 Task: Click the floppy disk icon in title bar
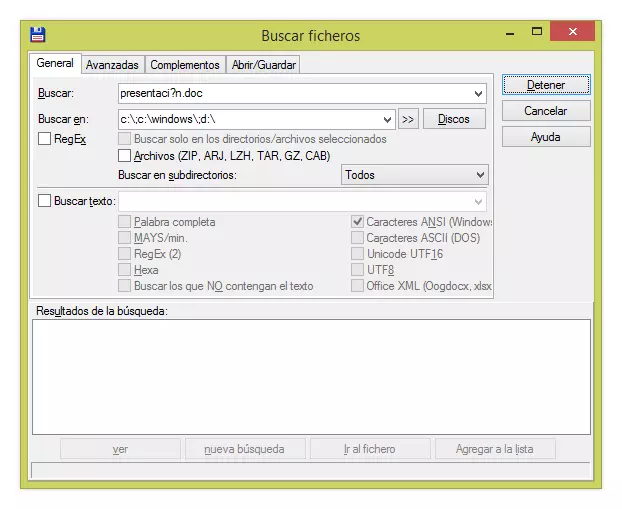coord(38,35)
